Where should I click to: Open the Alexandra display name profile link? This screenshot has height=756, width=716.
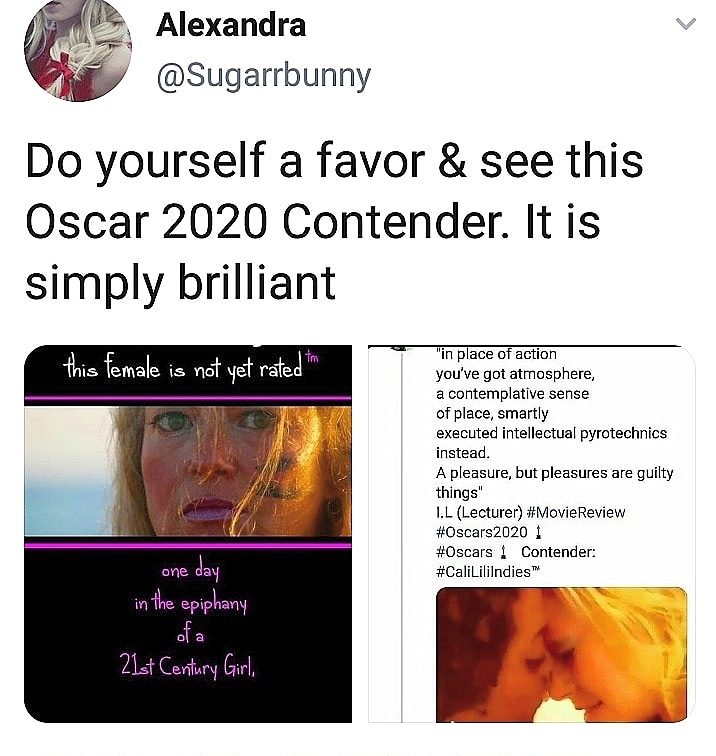tap(231, 25)
